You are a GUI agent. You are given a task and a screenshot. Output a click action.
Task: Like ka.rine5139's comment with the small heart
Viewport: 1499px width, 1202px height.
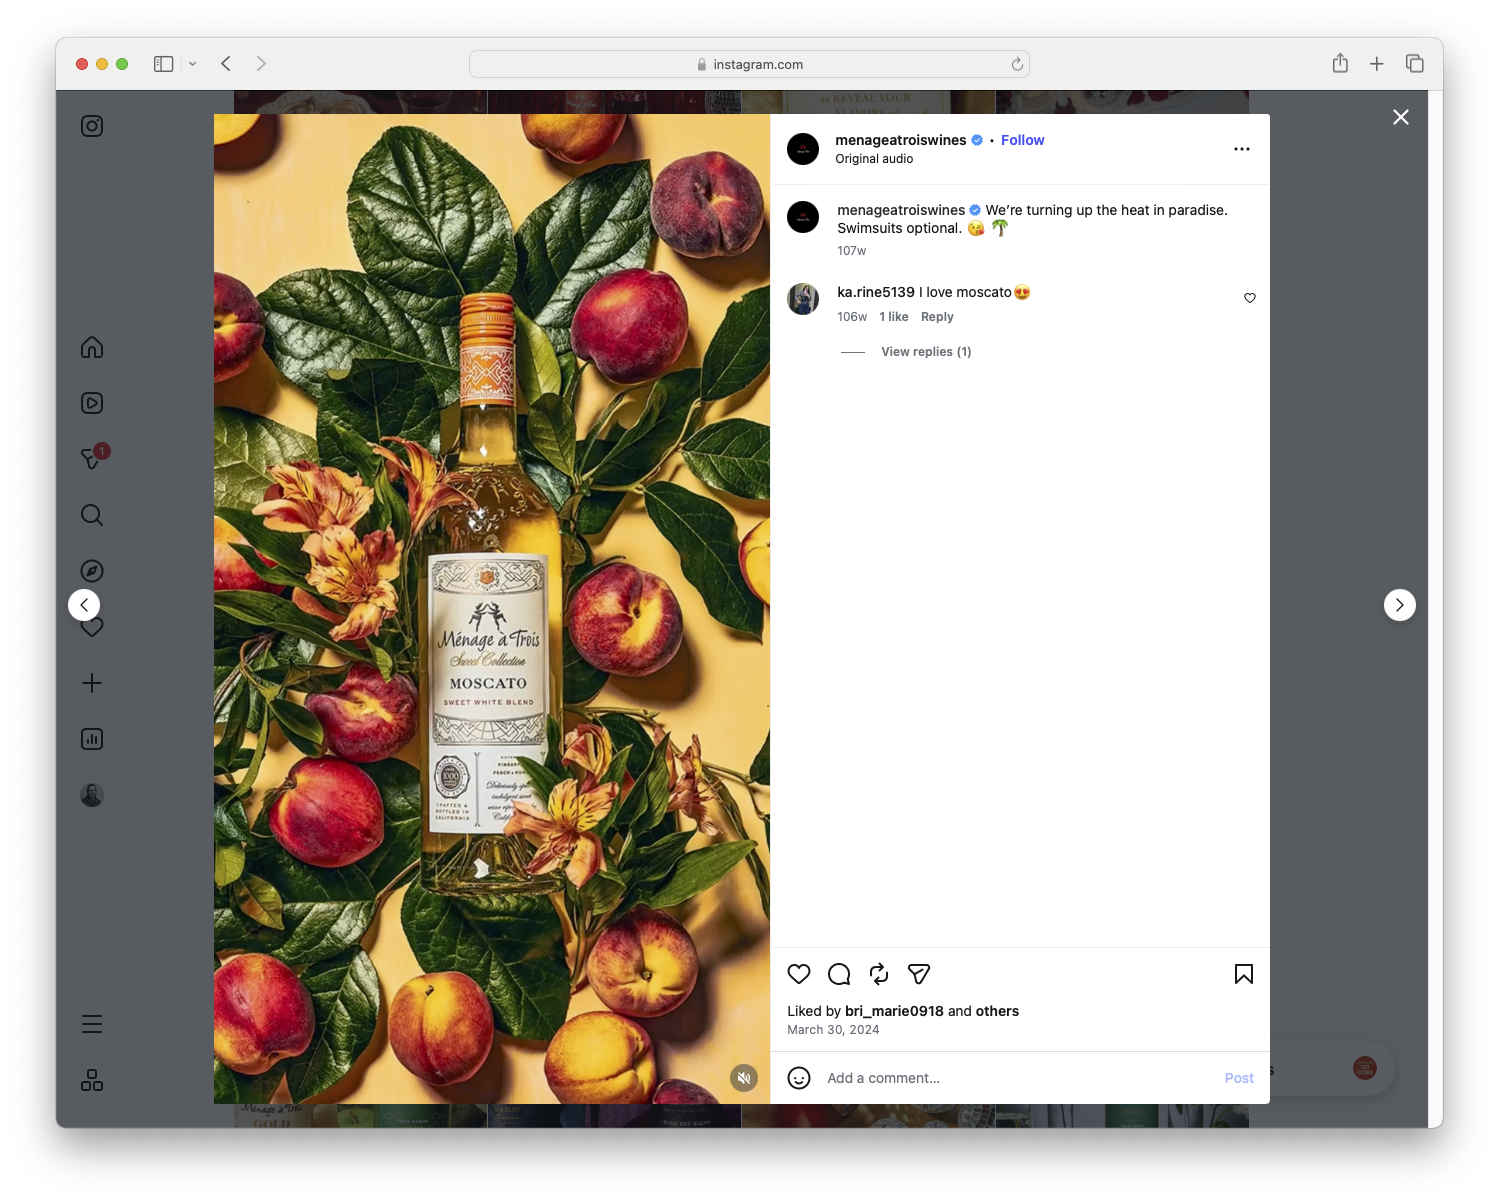click(x=1249, y=297)
